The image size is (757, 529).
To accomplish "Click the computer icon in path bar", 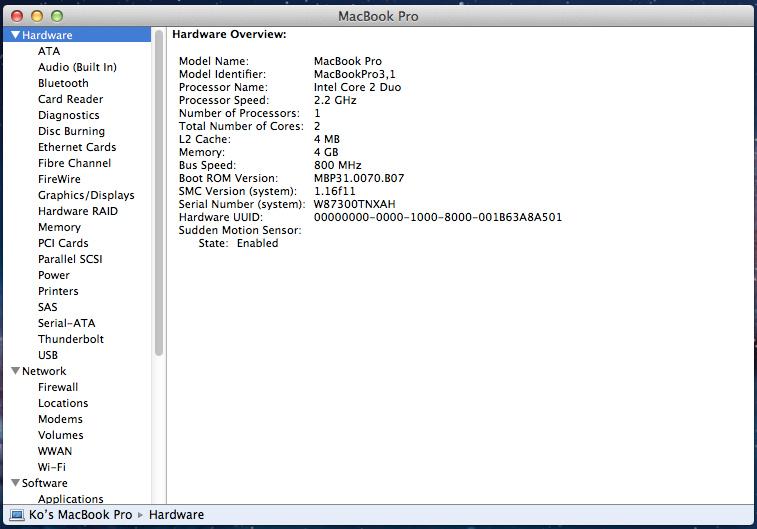I will [x=17, y=515].
